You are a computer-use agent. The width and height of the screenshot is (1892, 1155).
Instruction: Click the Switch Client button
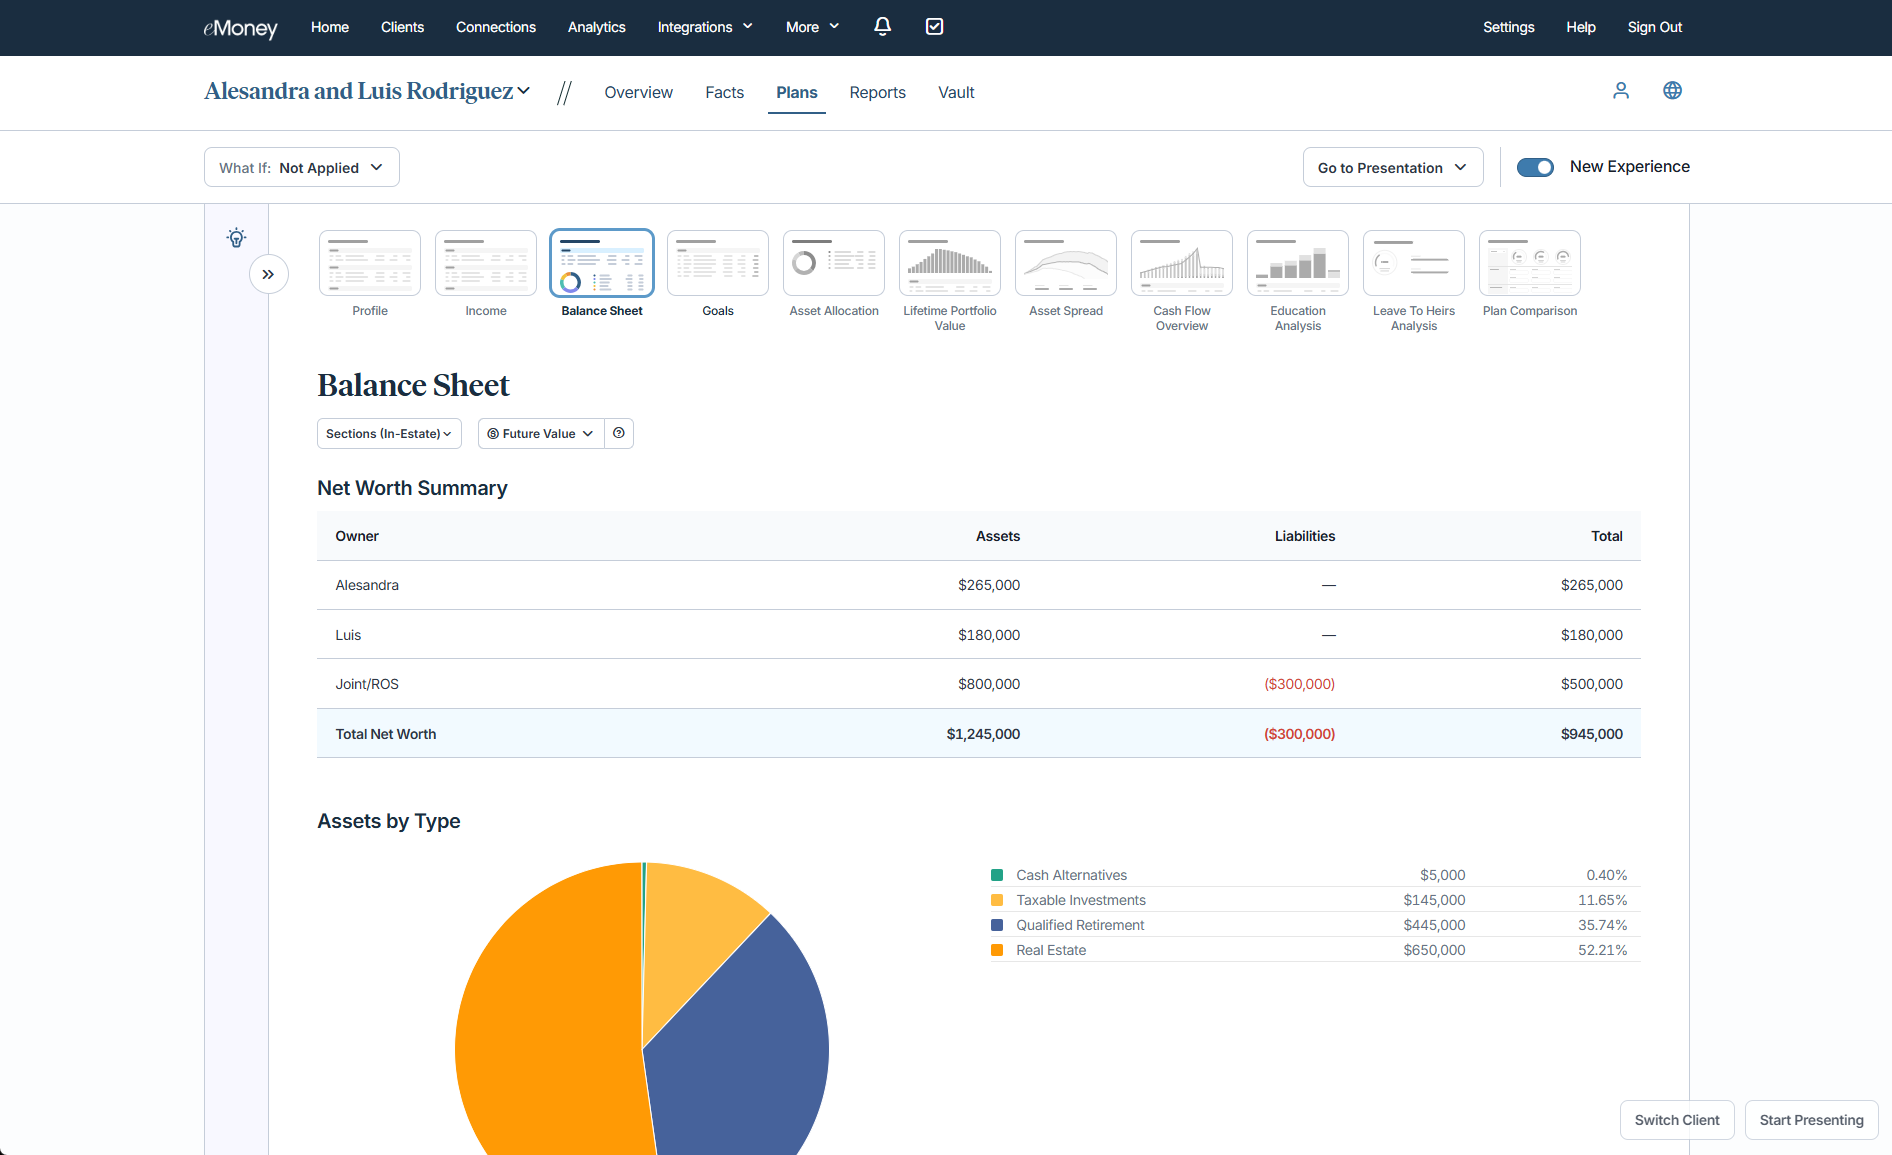pos(1677,1120)
